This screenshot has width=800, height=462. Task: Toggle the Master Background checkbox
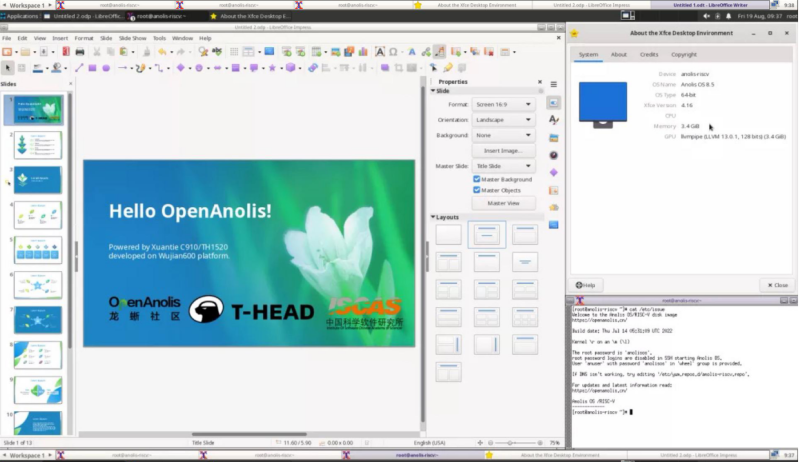[x=477, y=179]
